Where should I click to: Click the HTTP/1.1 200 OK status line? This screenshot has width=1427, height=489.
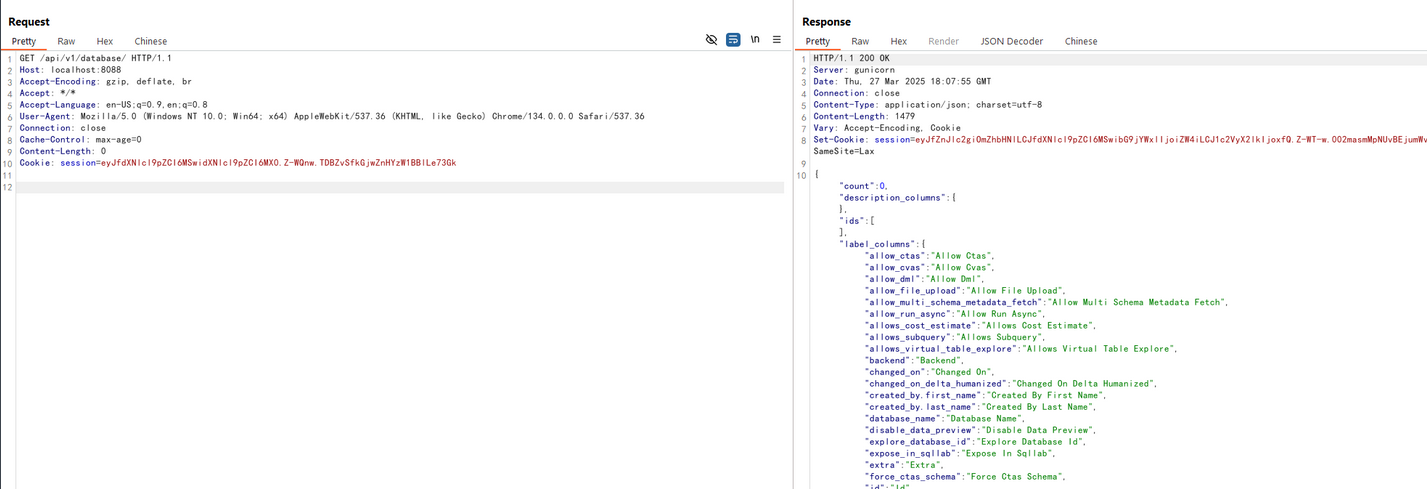pos(852,58)
